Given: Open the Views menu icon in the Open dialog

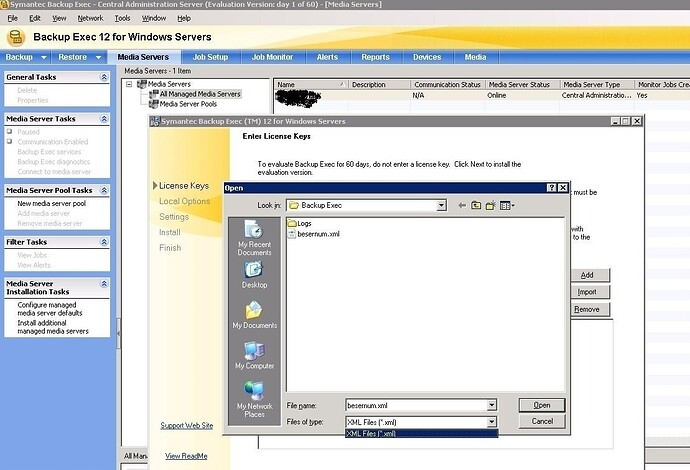Looking at the screenshot, I should pos(507,206).
